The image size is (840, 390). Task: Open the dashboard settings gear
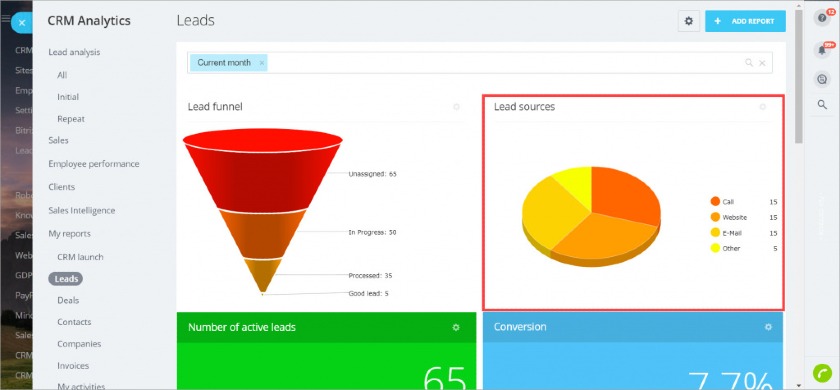pyautogui.click(x=689, y=21)
